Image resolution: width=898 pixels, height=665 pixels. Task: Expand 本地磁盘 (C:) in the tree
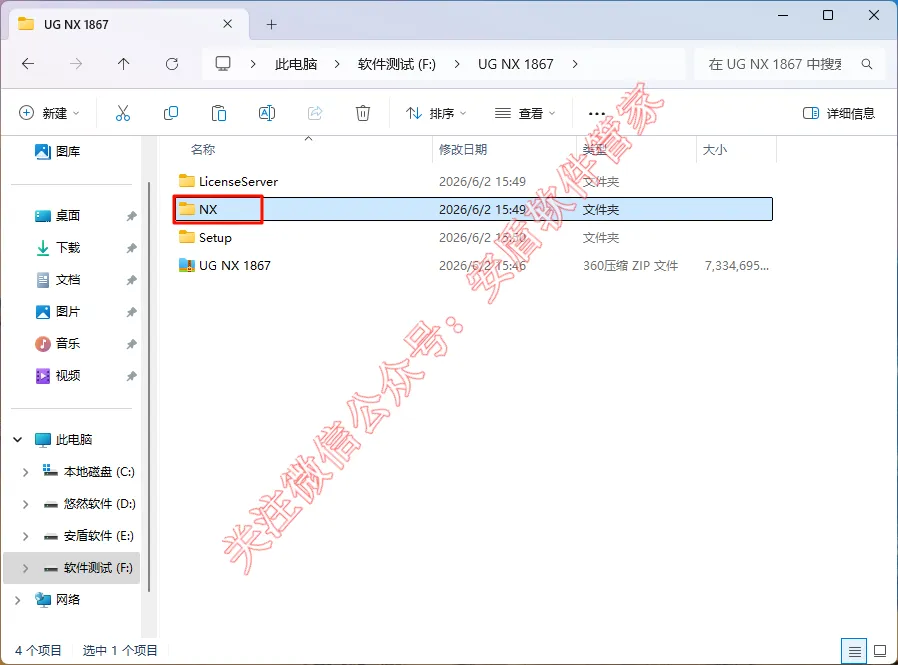[25, 473]
